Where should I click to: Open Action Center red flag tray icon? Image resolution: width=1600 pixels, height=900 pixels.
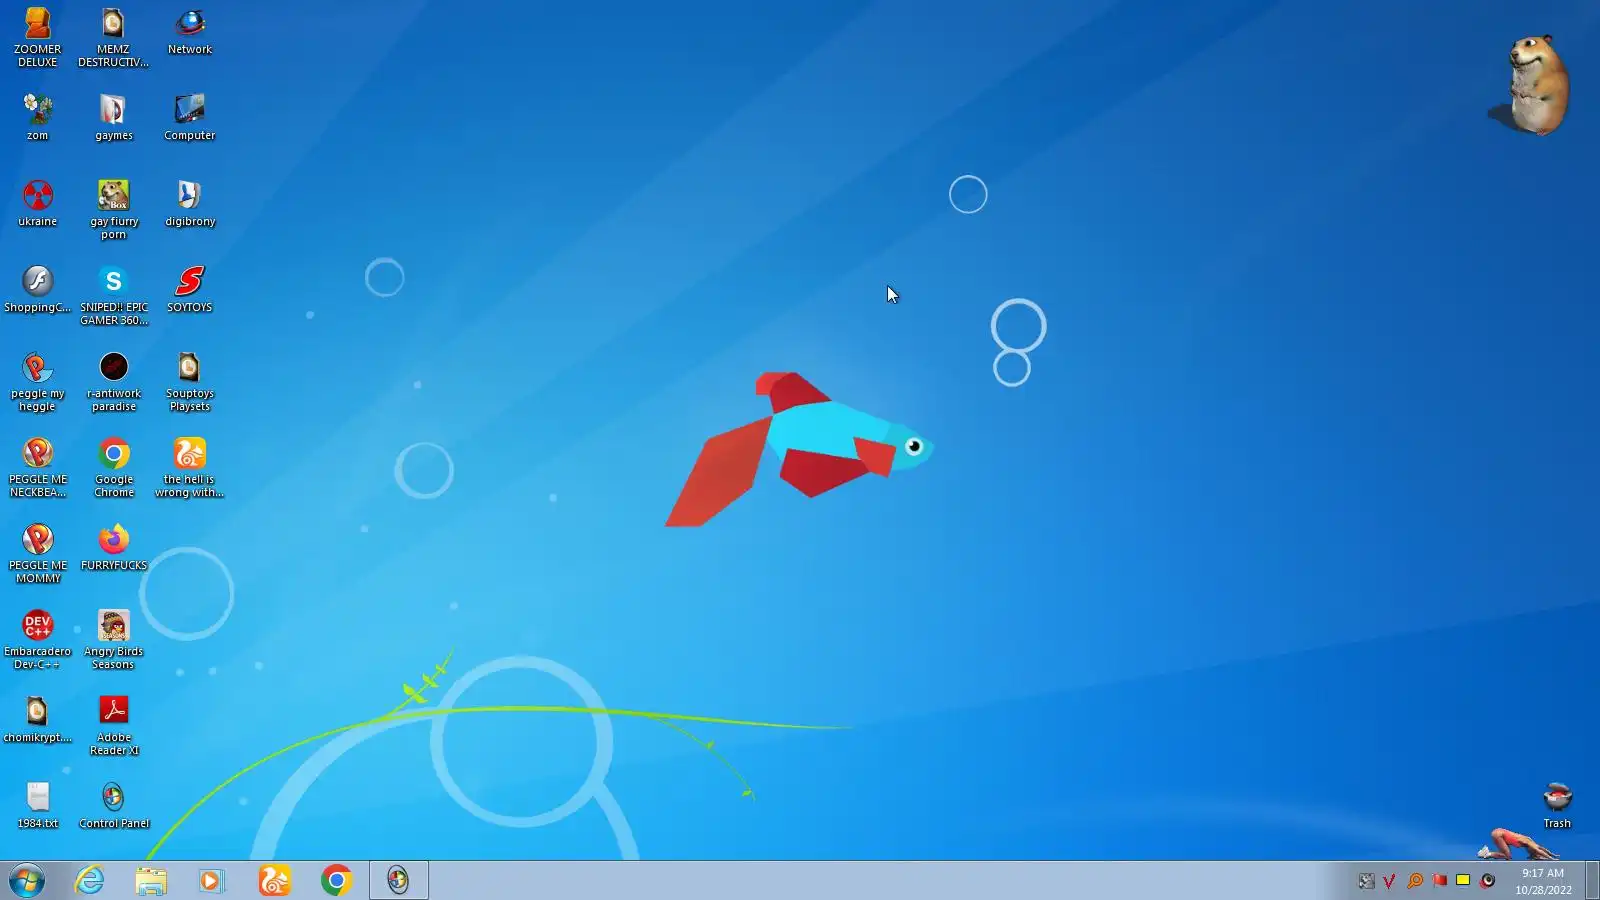[1439, 881]
